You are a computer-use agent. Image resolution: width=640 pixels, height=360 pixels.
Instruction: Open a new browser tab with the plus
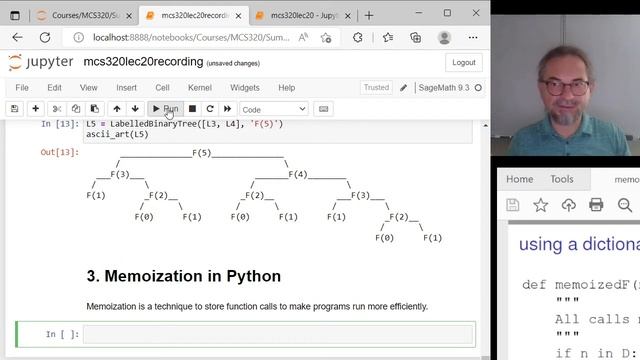tap(369, 16)
